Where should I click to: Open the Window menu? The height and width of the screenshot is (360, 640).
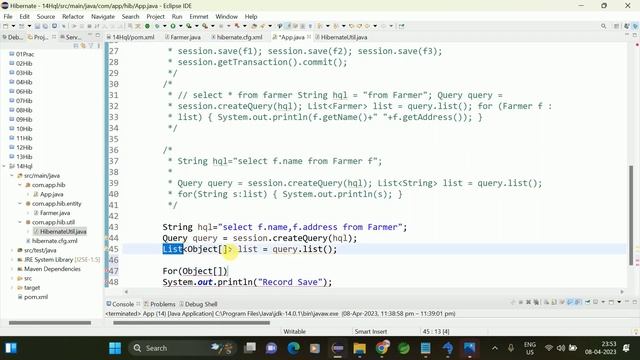227,16
